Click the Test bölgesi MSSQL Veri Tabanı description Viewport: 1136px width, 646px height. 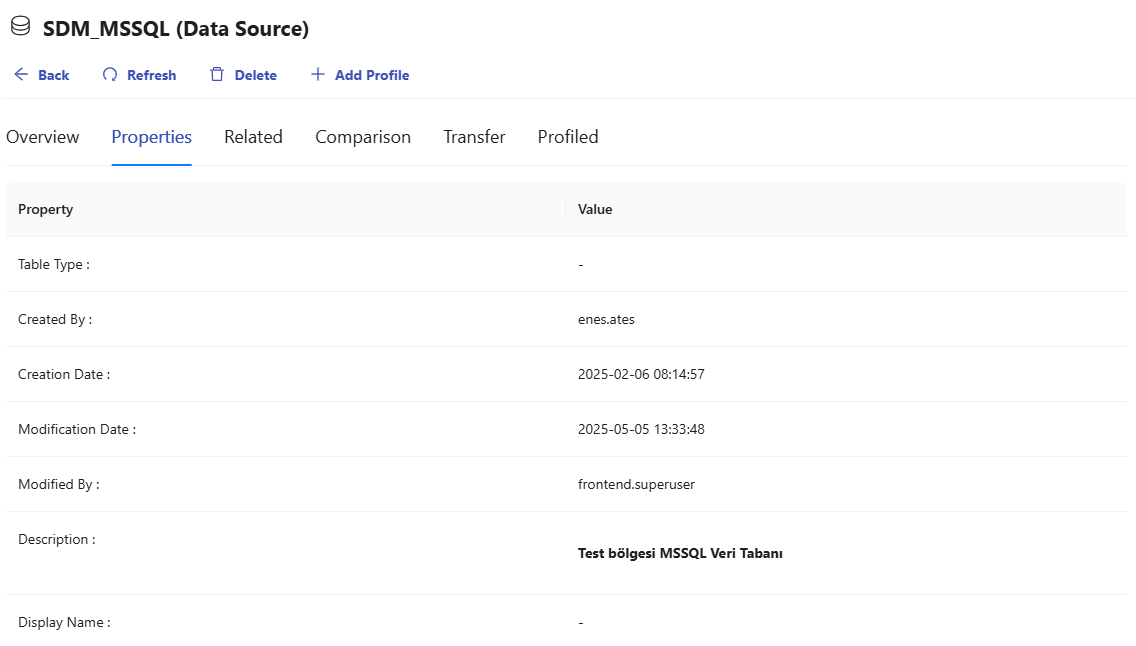[x=680, y=553]
